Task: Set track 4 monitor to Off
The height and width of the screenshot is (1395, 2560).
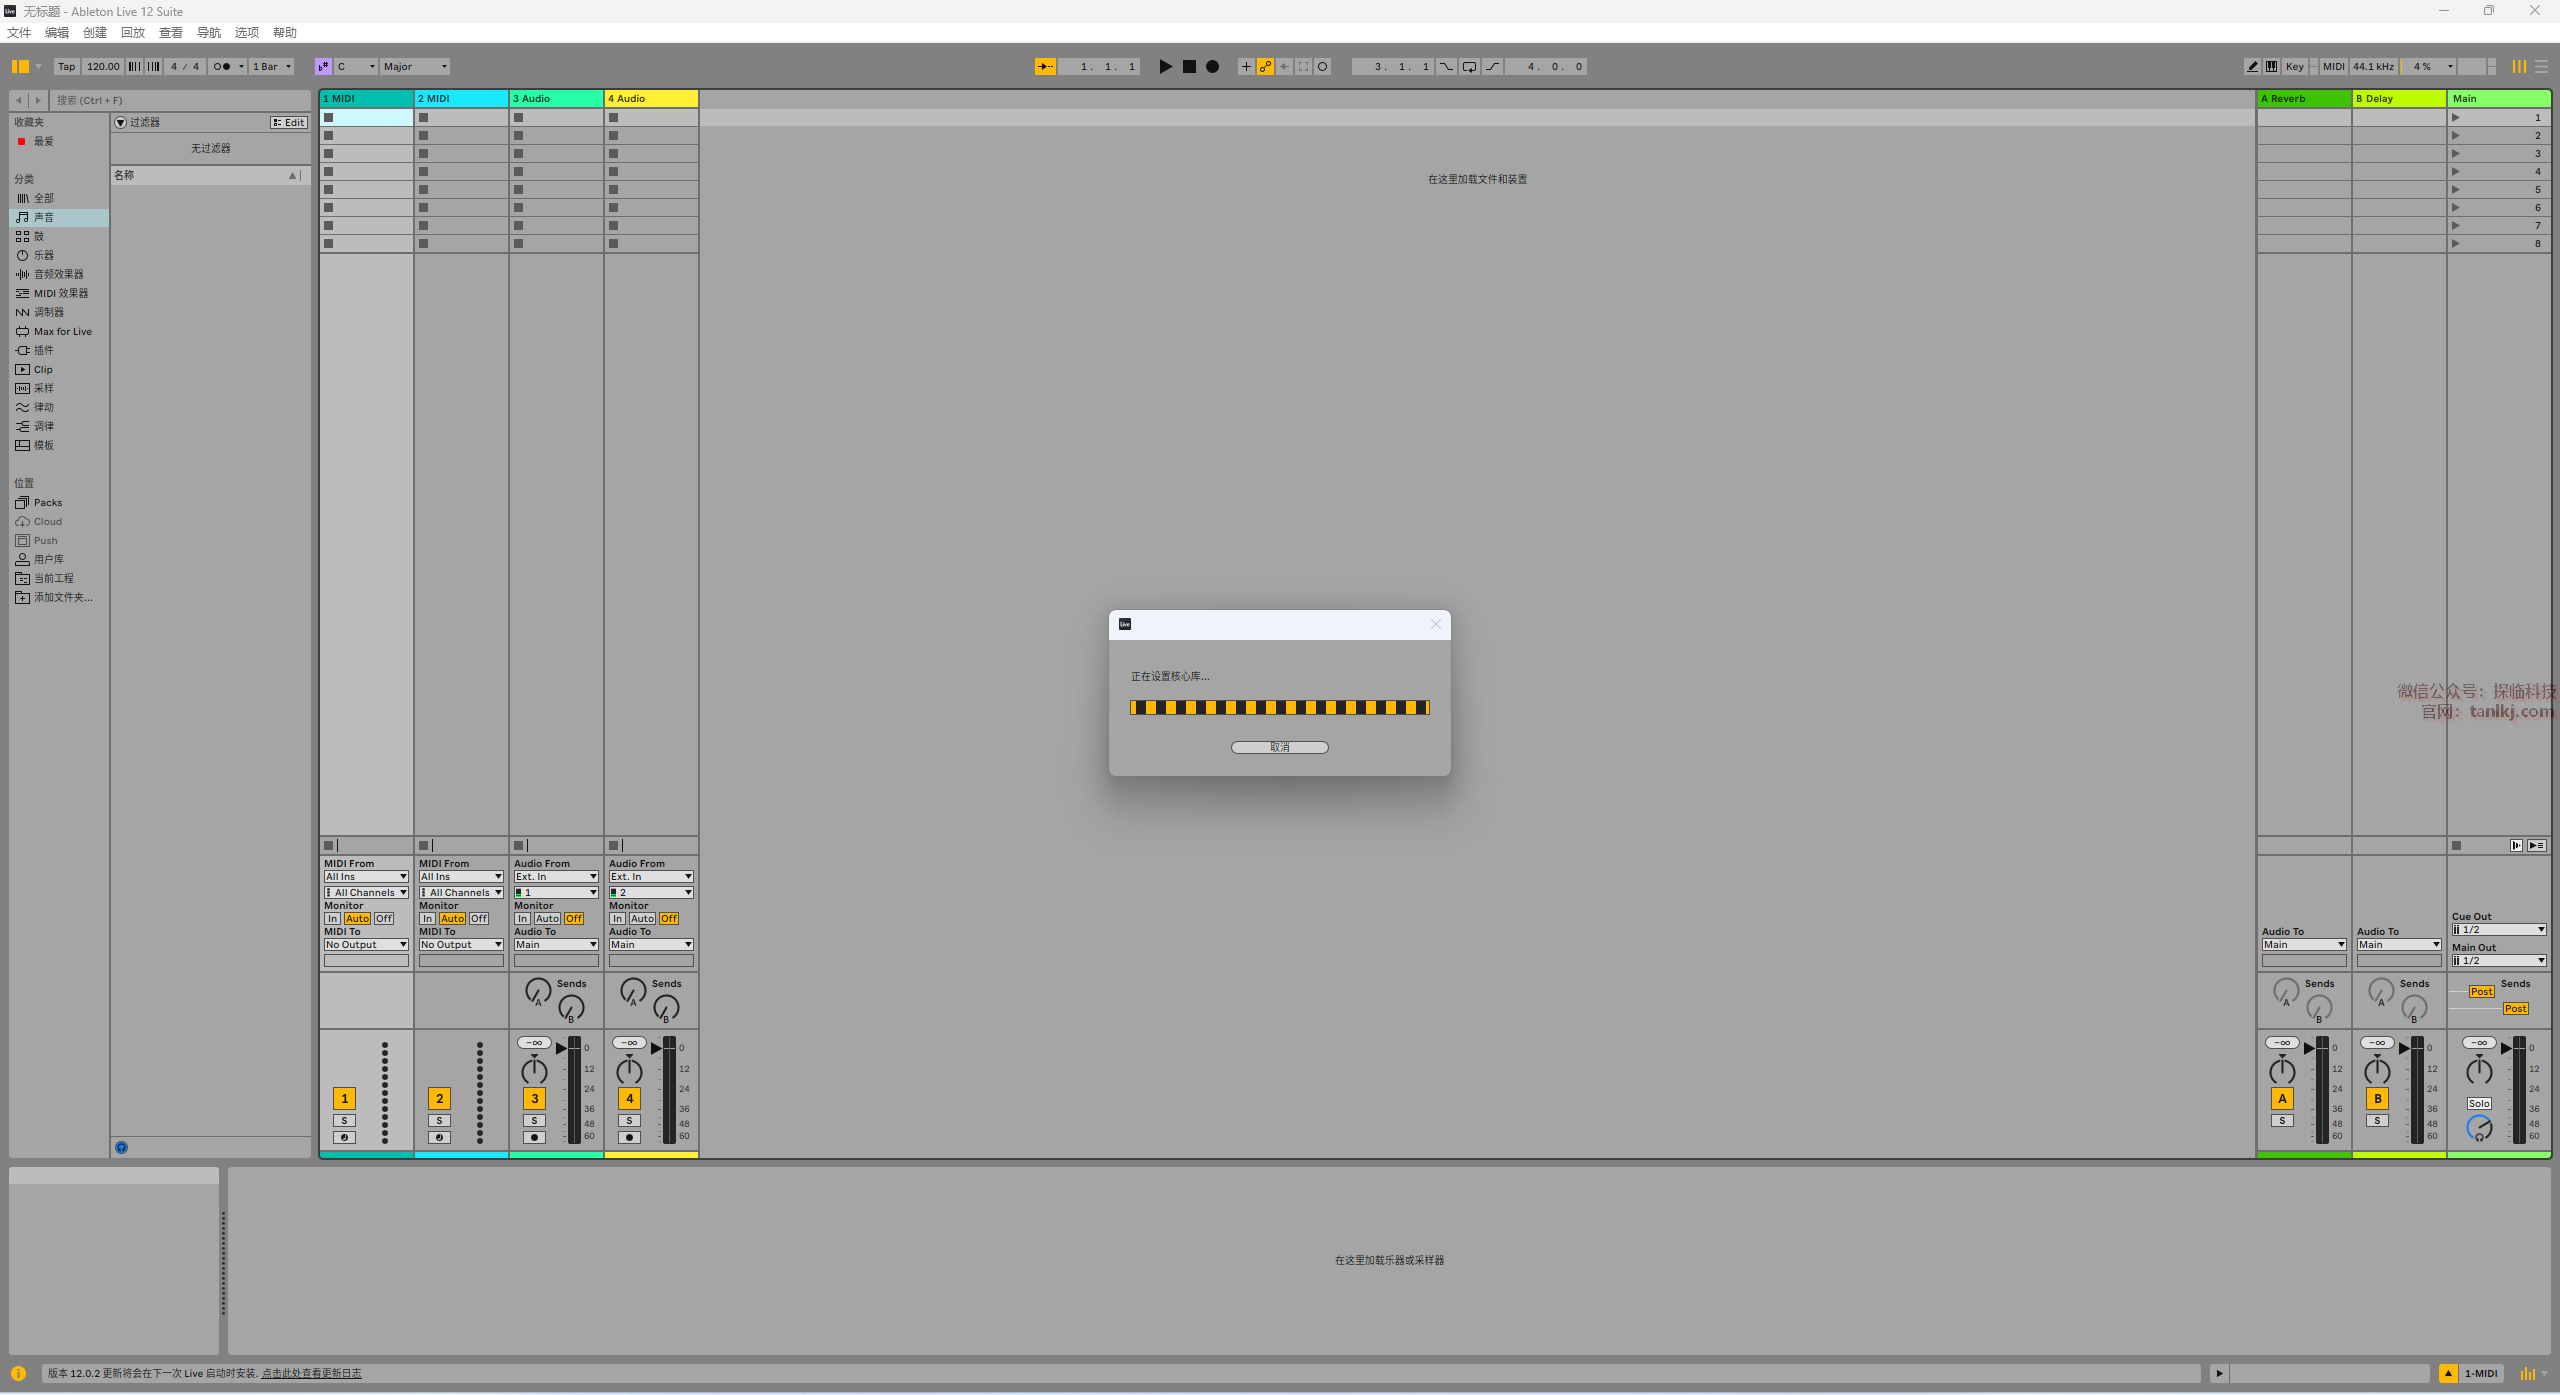Action: coord(669,918)
